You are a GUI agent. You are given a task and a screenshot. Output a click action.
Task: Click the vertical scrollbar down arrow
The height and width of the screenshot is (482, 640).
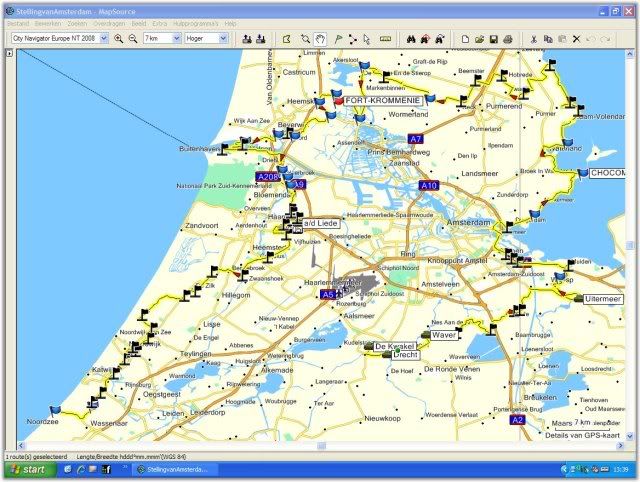pyautogui.click(x=630, y=436)
